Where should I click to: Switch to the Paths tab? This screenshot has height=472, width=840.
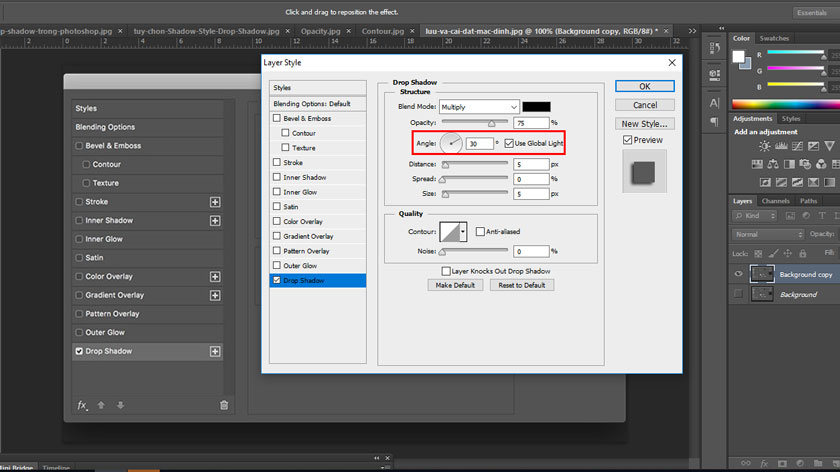(808, 201)
